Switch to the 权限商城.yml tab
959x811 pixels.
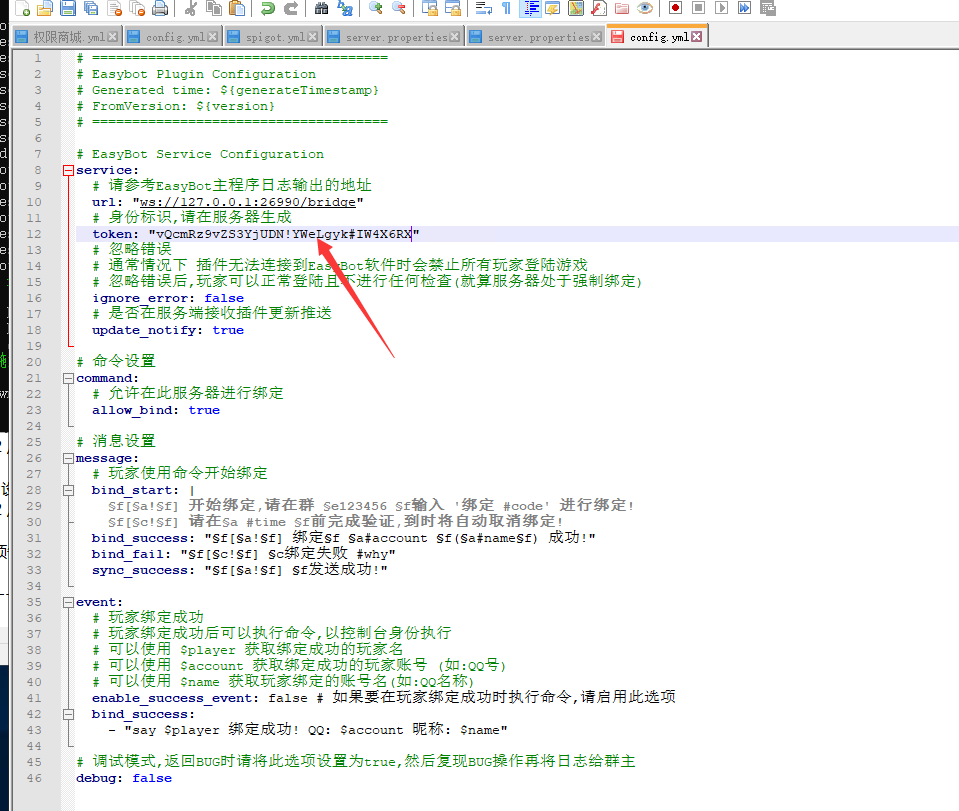68,37
